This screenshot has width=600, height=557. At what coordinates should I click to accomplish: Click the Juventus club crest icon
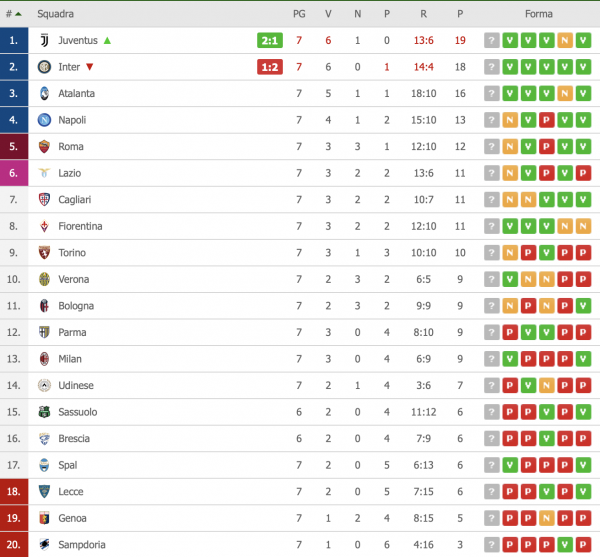[x=44, y=41]
